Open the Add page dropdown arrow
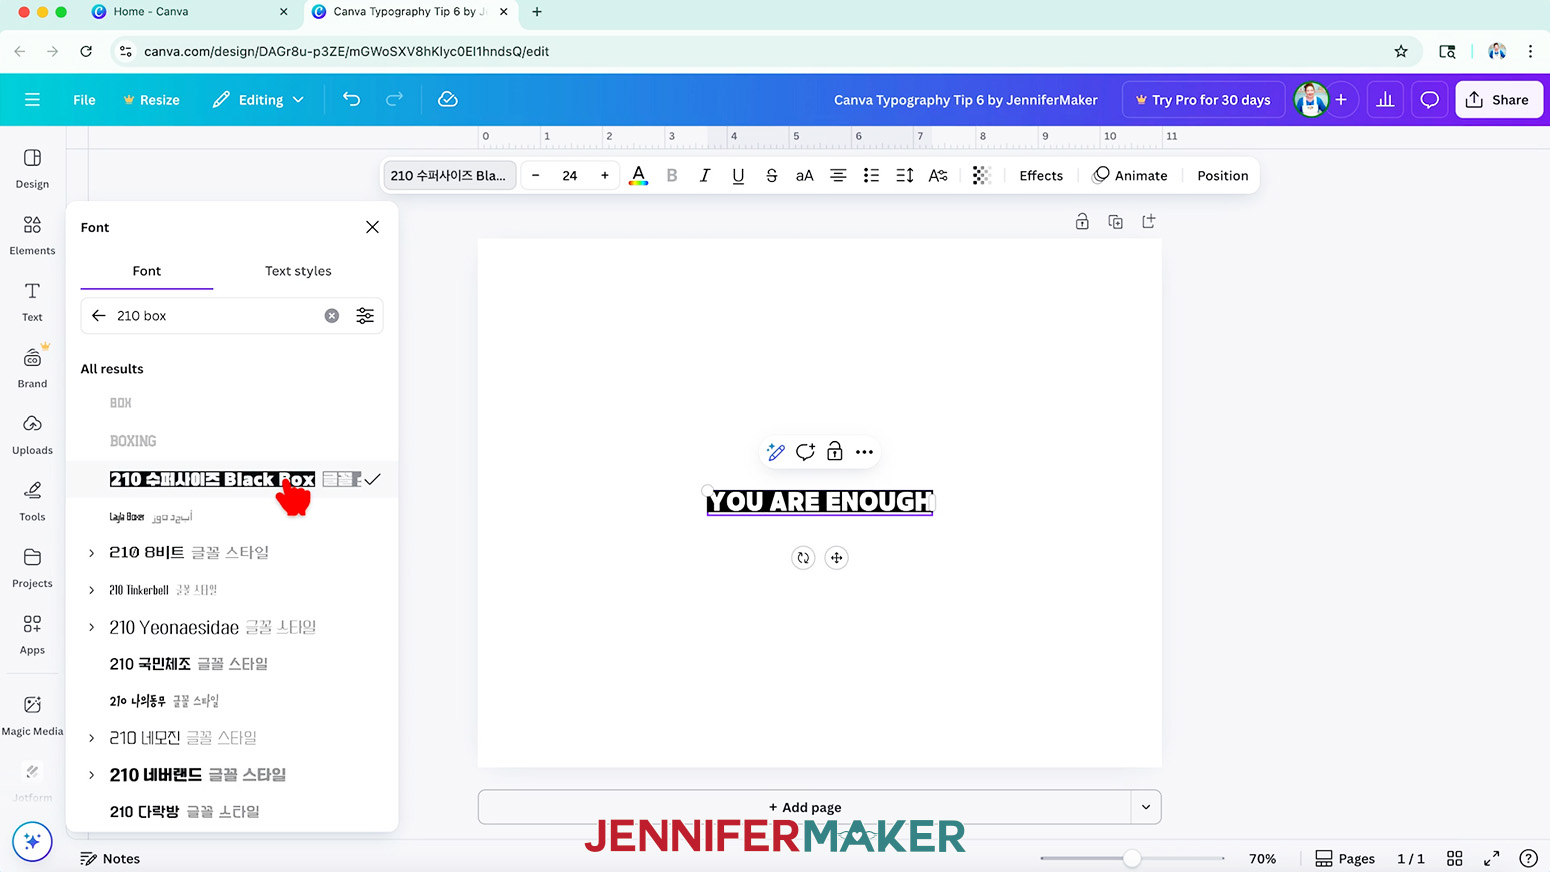Viewport: 1550px width, 872px height. pos(1146,807)
